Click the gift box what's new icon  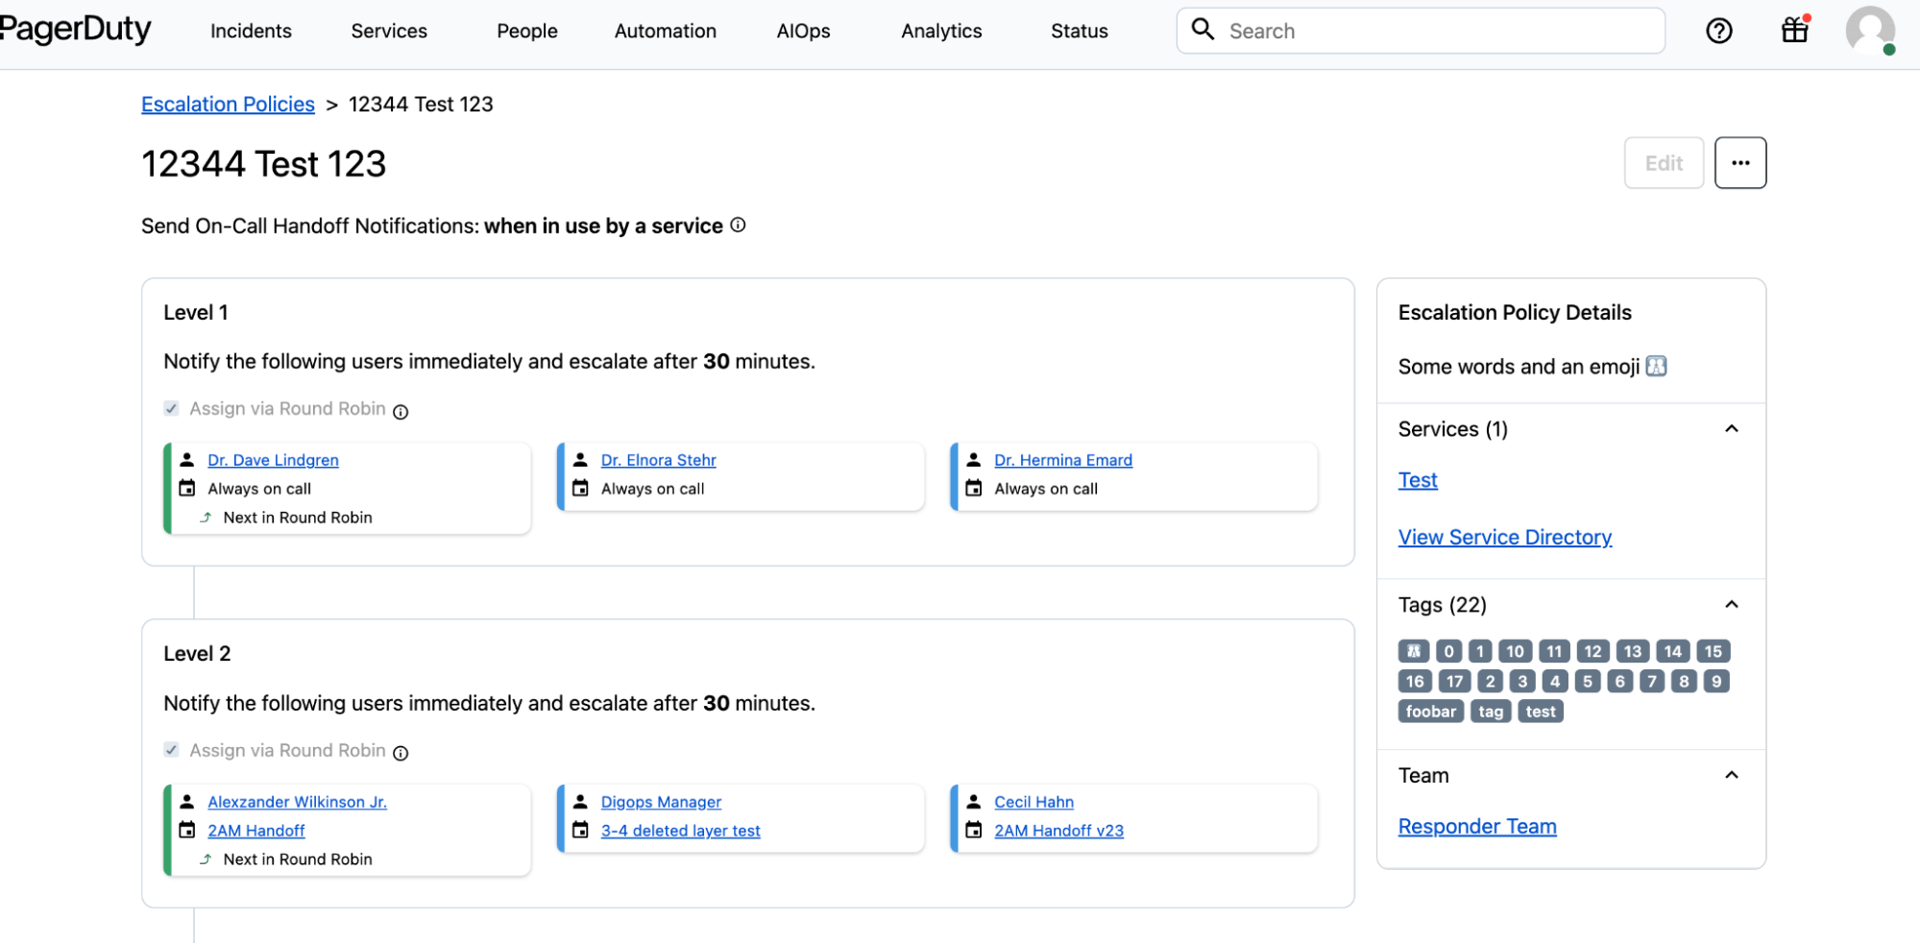pos(1795,30)
